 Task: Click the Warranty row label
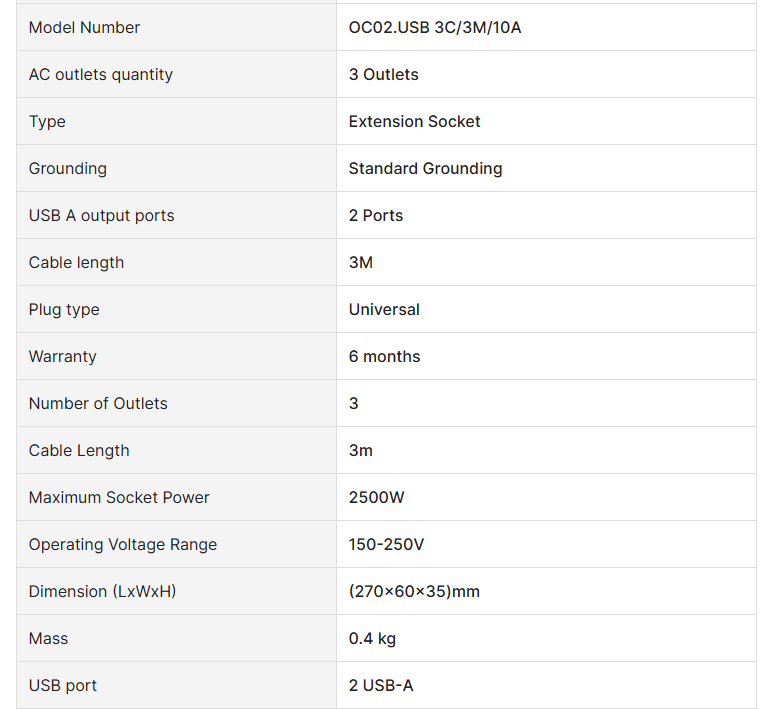tap(62, 356)
